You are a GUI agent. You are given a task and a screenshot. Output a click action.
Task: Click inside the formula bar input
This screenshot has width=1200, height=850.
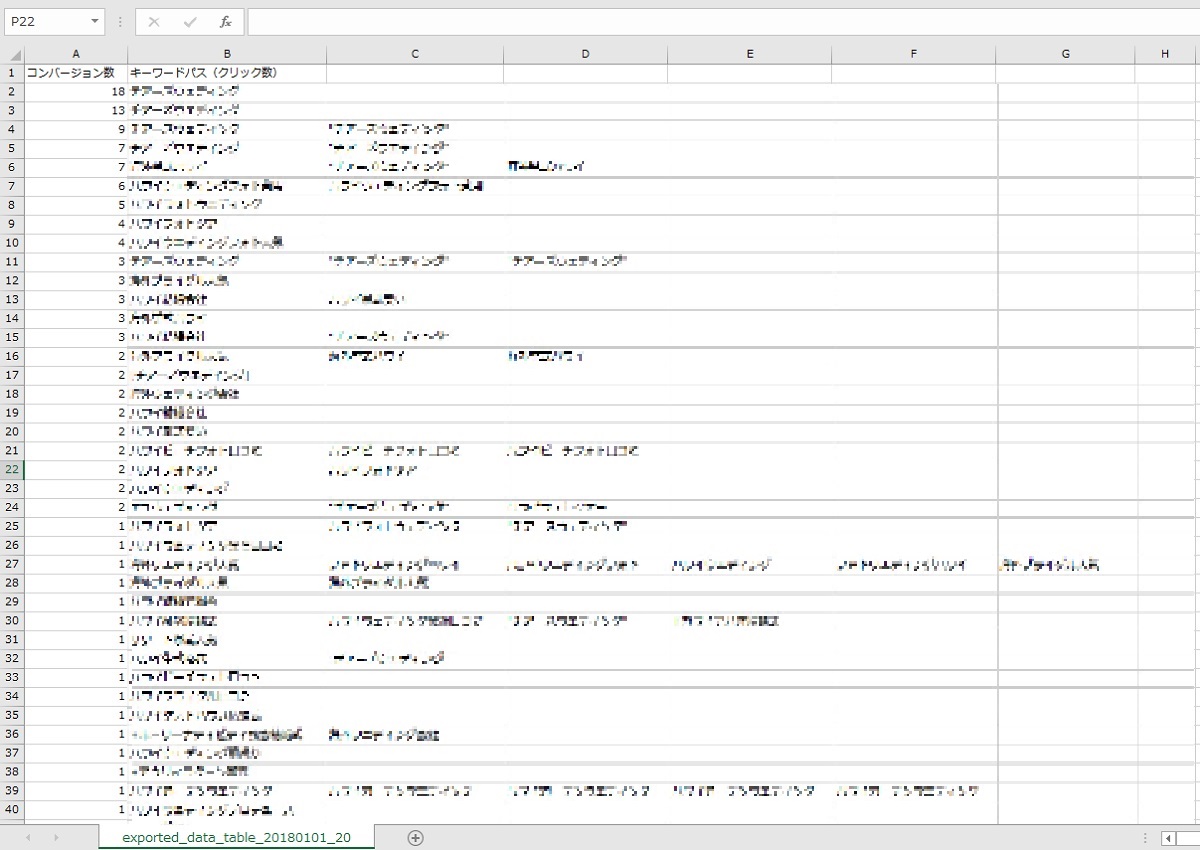[x=722, y=21]
